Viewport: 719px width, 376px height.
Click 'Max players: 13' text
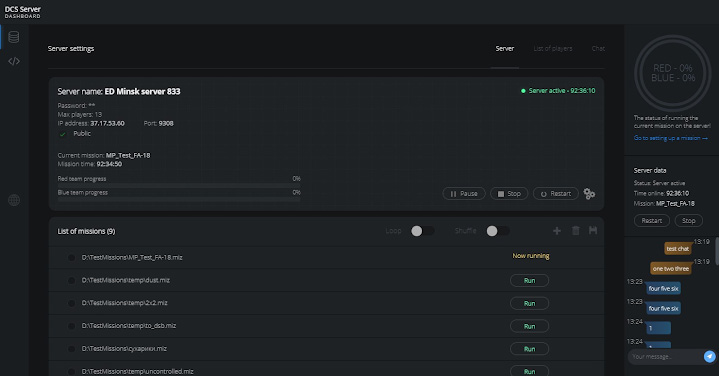click(80, 114)
